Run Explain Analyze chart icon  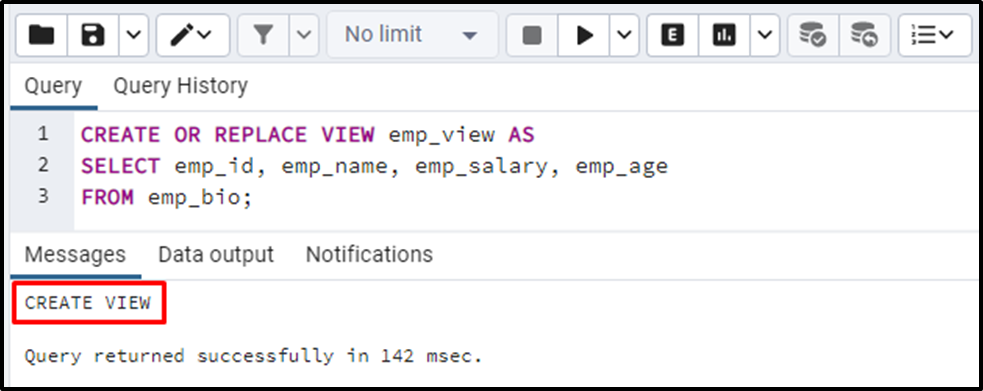coord(724,36)
